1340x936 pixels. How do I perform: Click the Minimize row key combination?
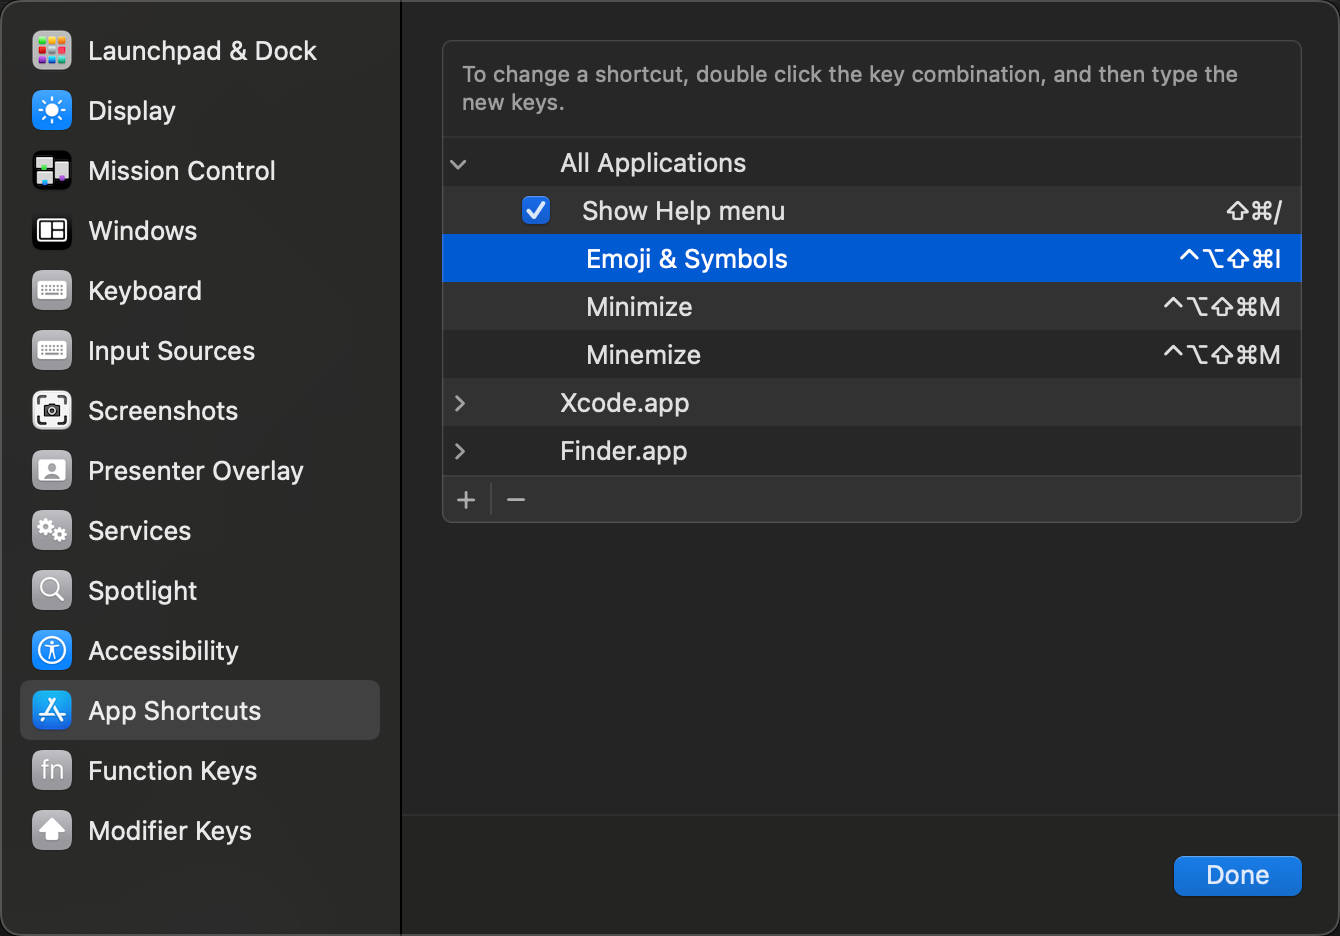(1222, 307)
